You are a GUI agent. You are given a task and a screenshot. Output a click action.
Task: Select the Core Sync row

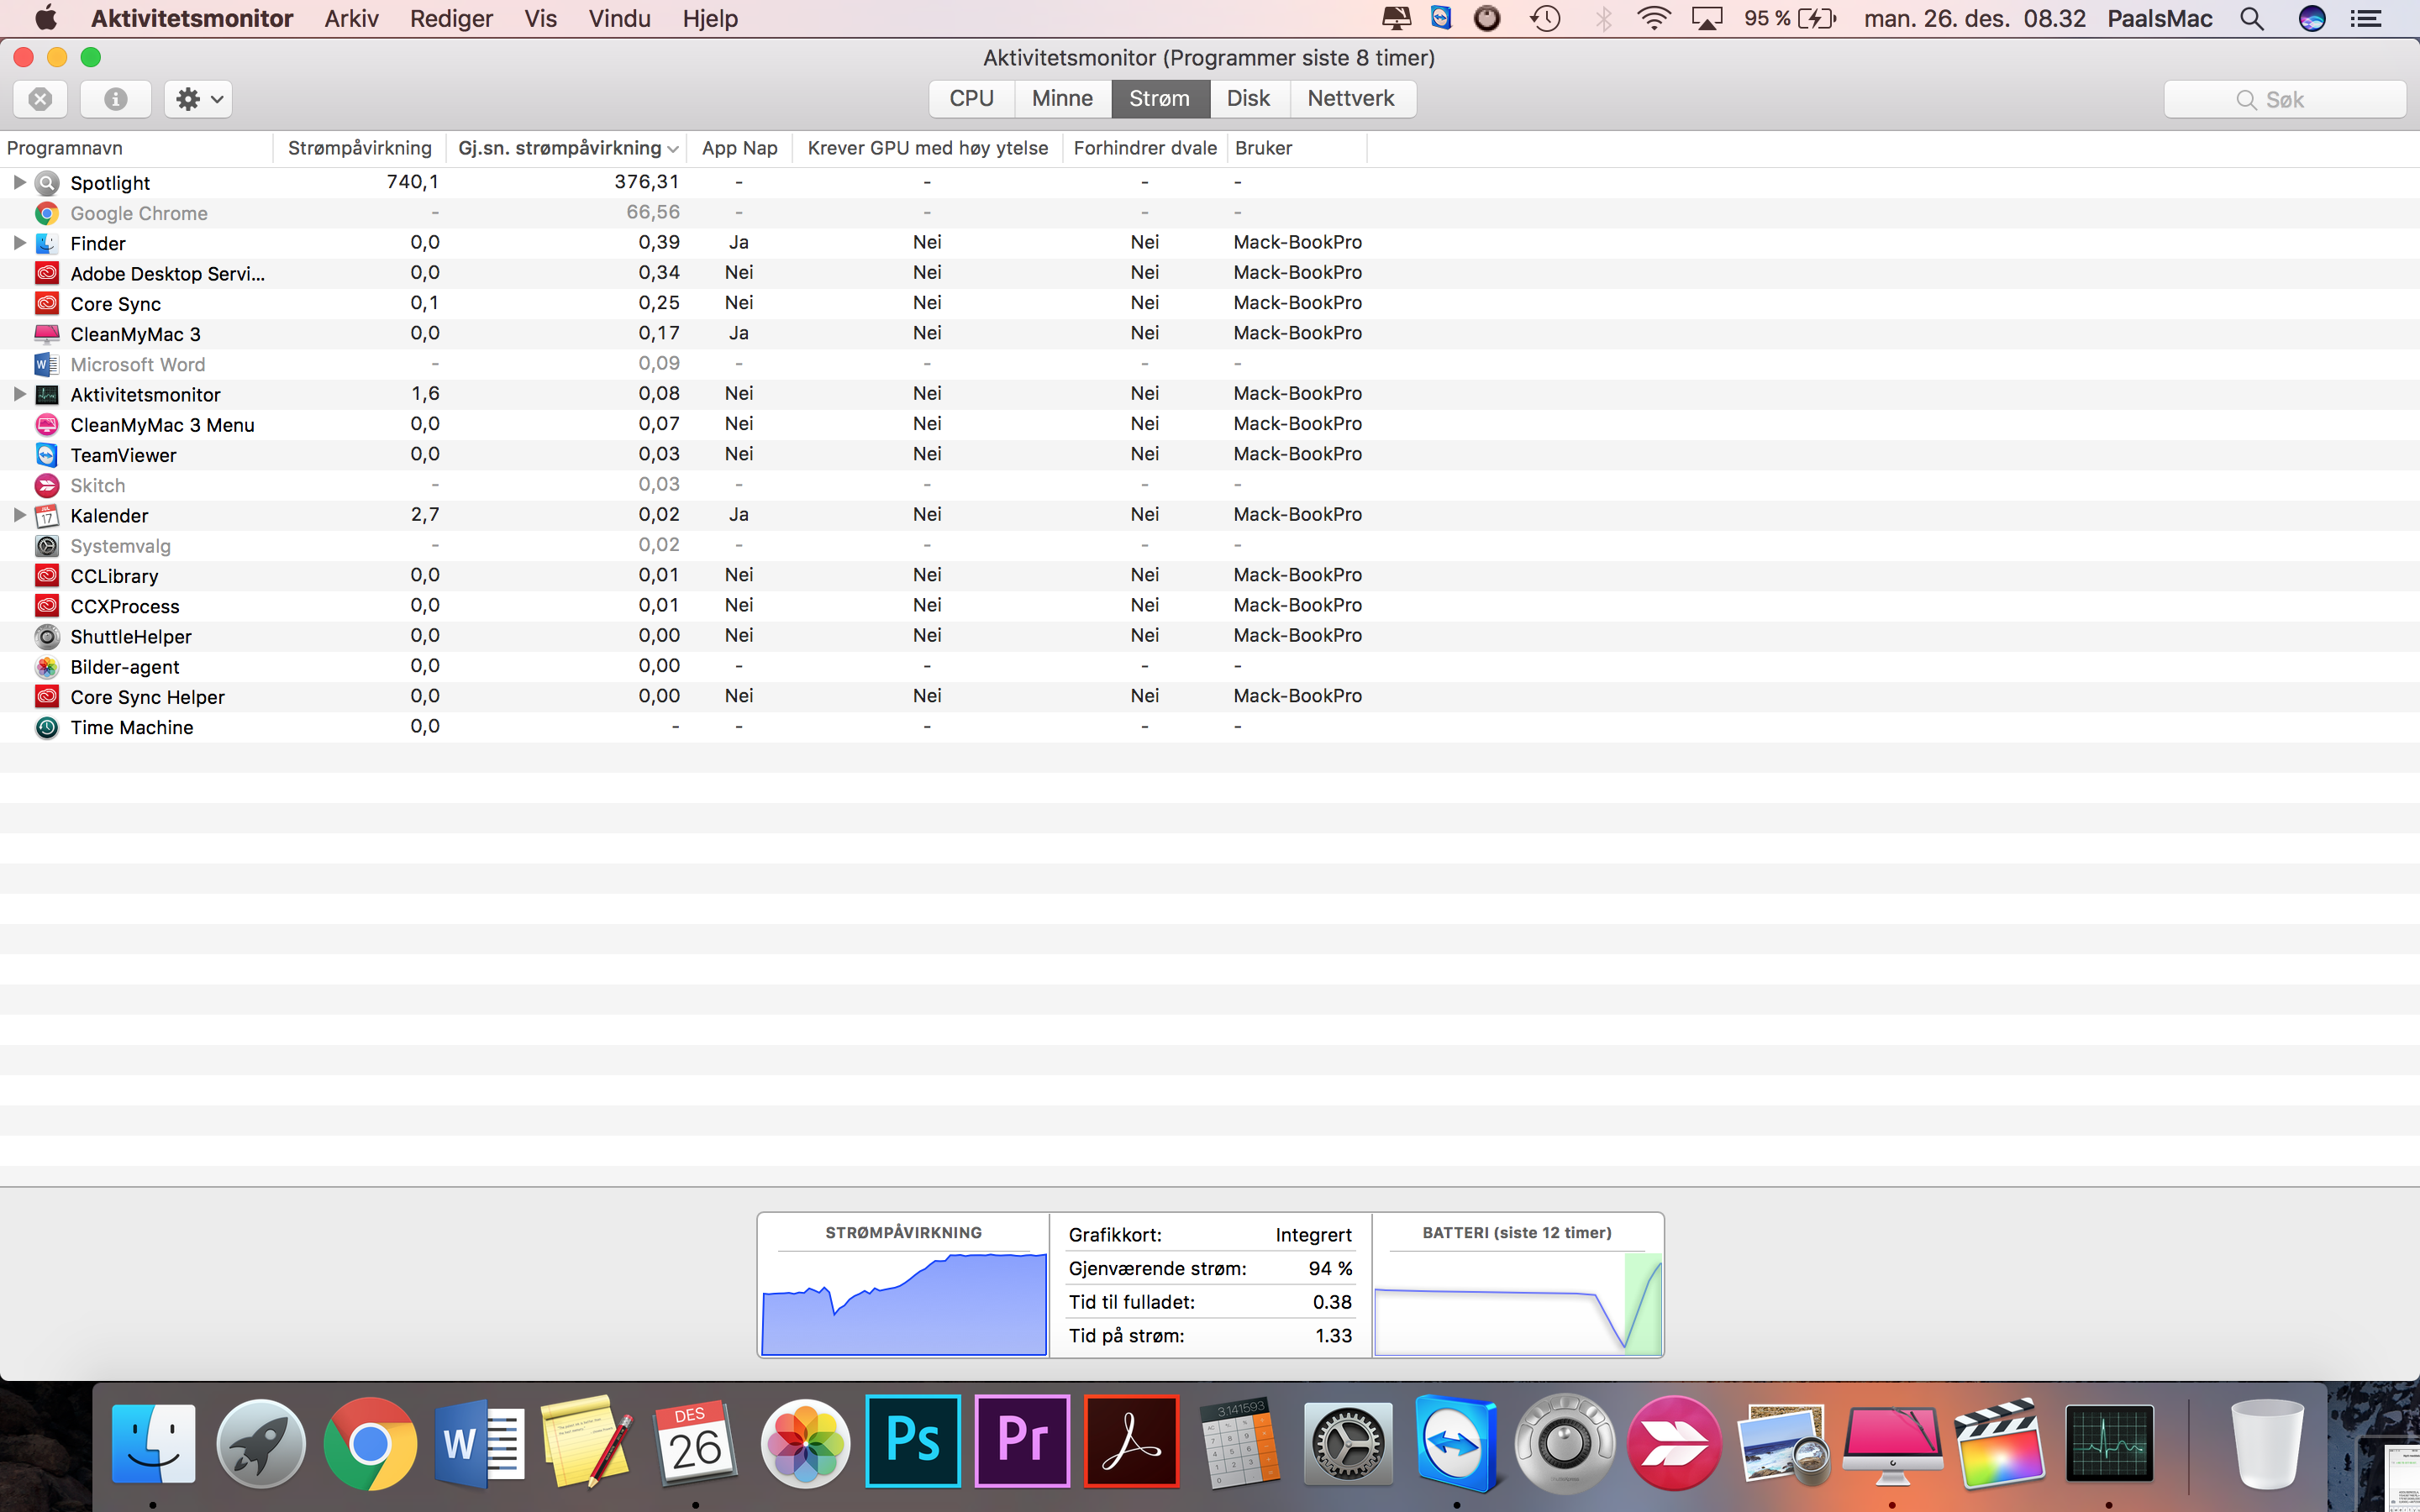pyautogui.click(x=1210, y=303)
